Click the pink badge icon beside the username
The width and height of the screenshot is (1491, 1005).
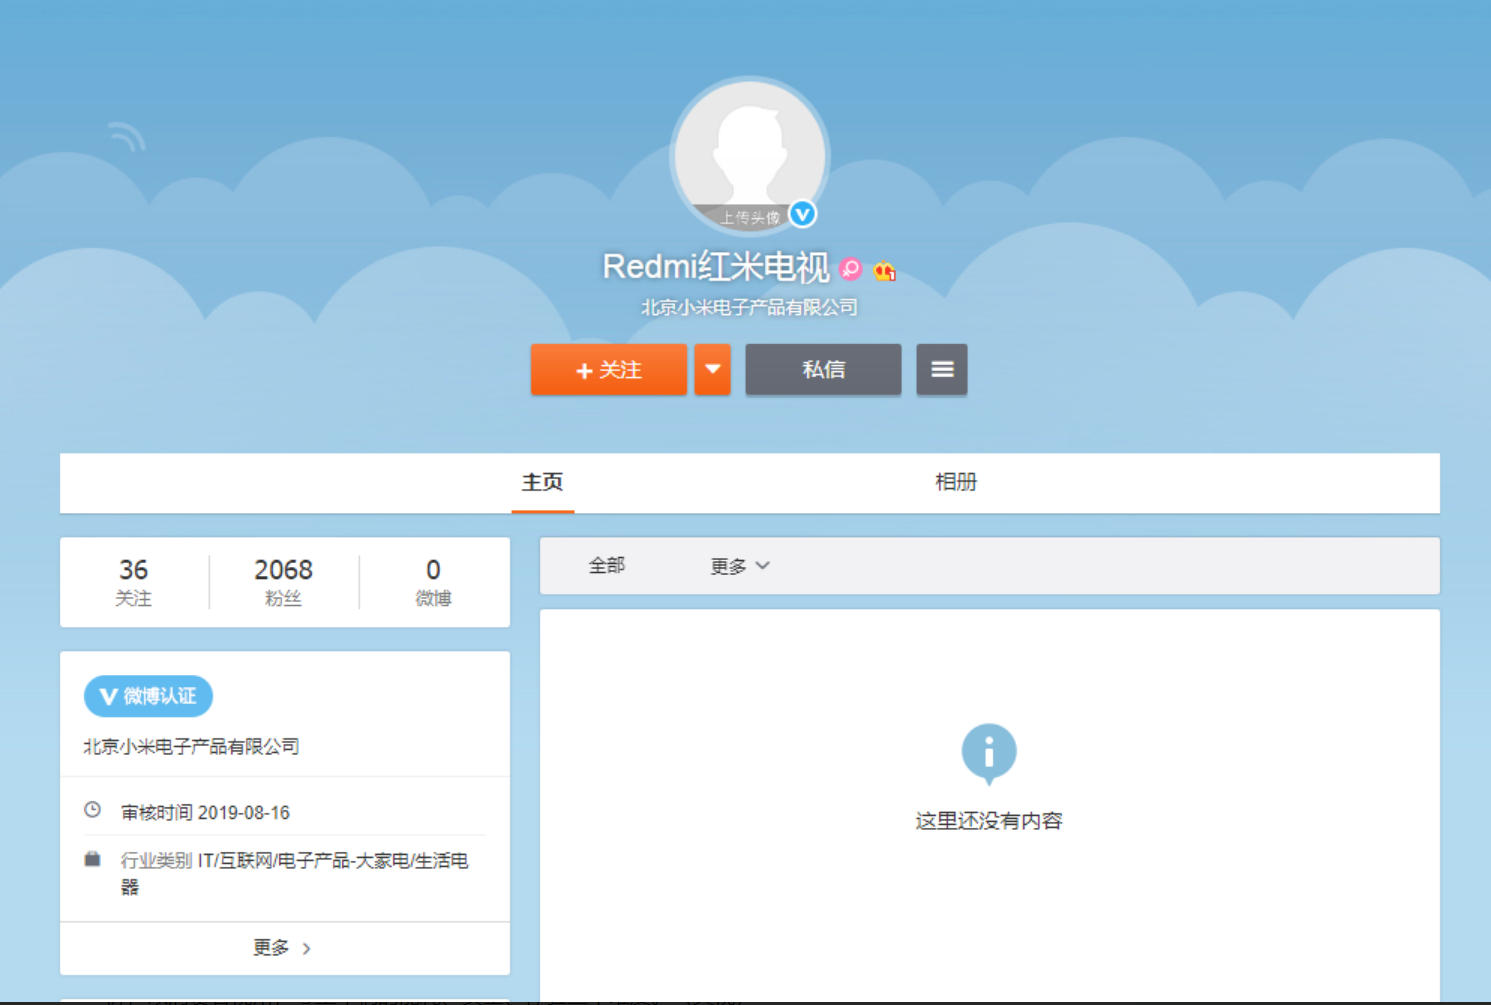point(851,269)
